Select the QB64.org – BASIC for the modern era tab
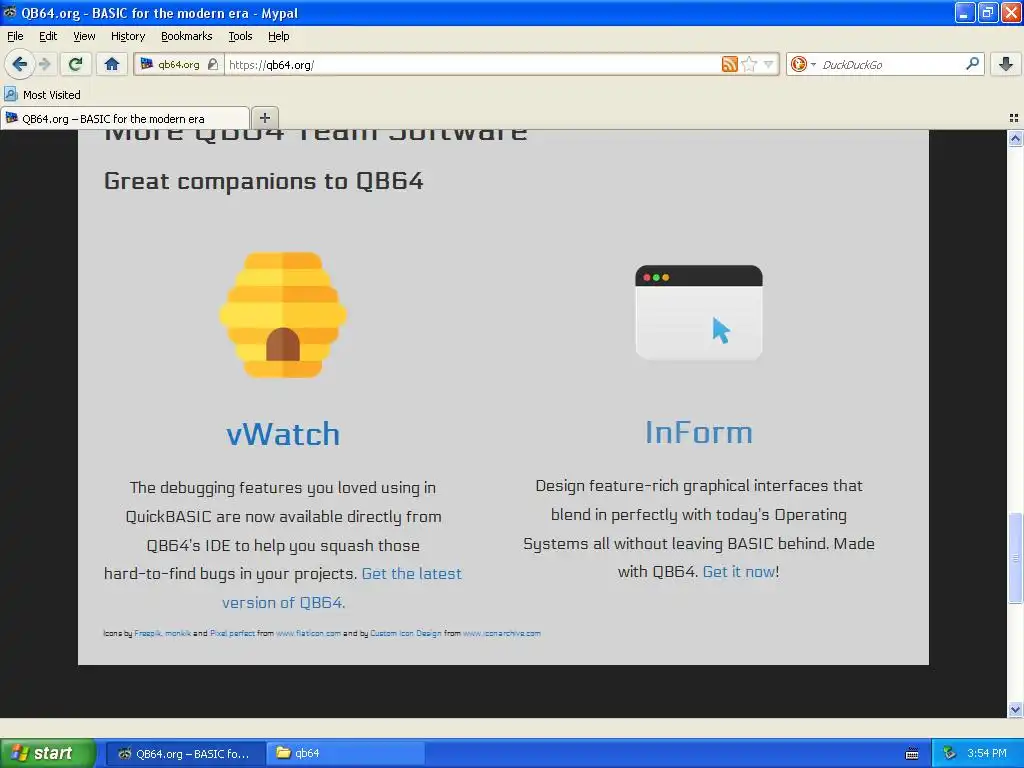 (x=125, y=118)
